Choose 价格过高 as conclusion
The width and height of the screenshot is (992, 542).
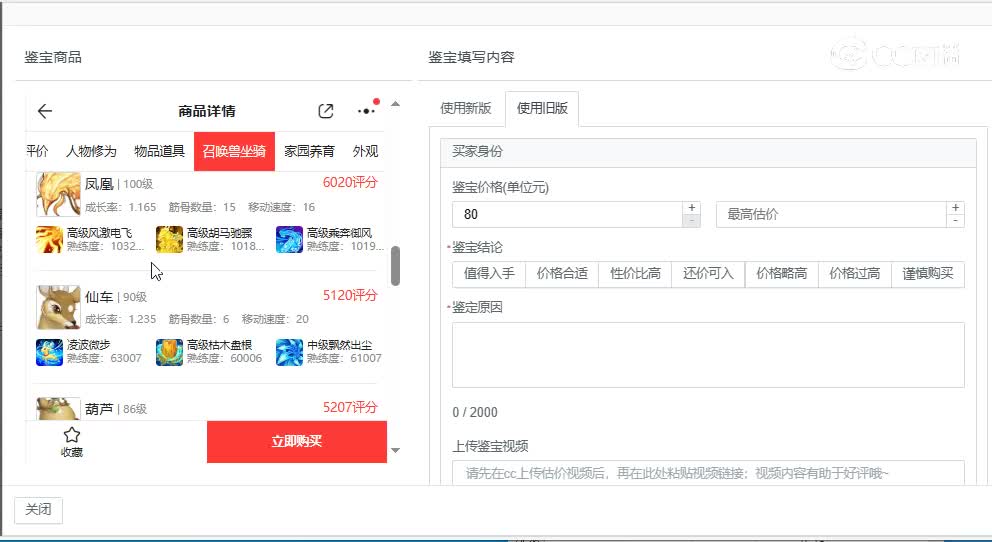coord(854,274)
